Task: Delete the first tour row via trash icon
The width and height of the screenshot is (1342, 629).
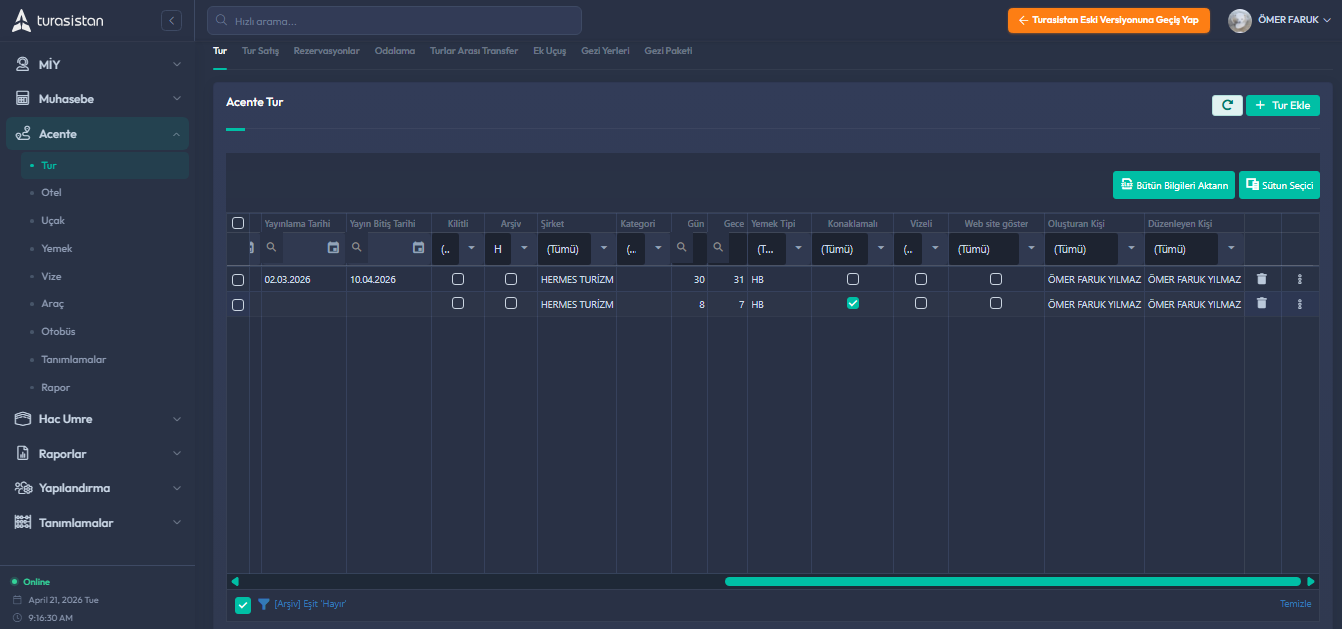Action: tap(1261, 279)
